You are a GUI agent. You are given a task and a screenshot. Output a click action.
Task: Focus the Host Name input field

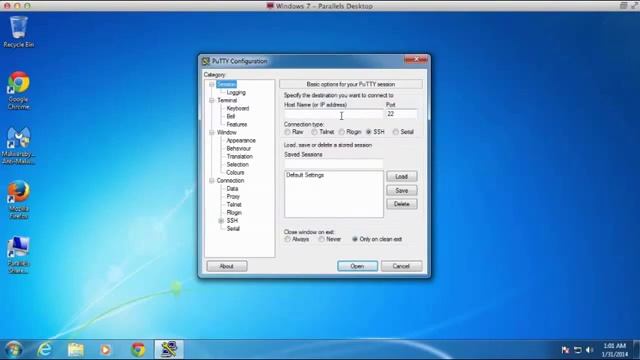pos(333,114)
